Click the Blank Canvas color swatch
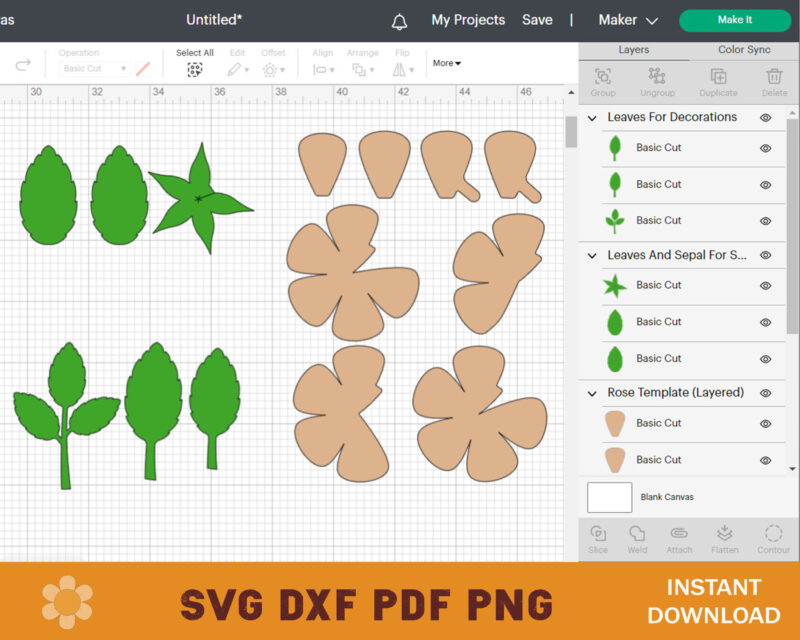This screenshot has width=800, height=640. point(609,496)
